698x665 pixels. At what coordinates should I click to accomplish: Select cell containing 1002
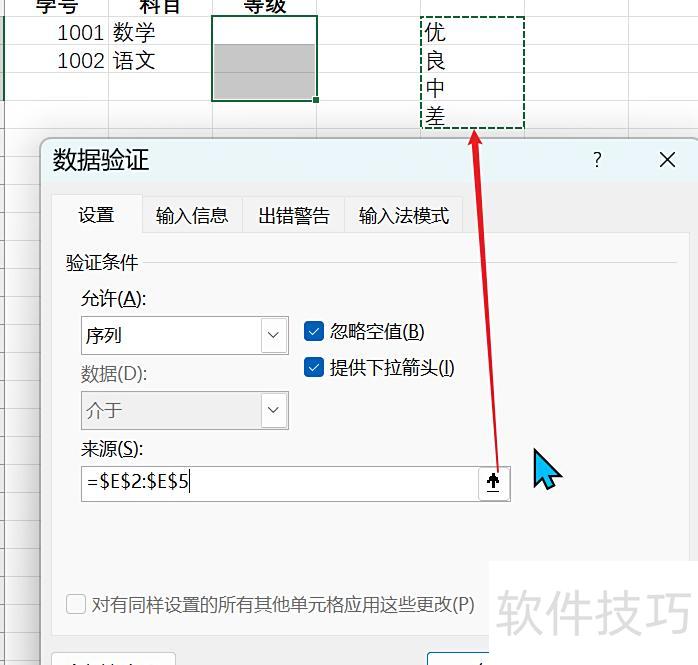[x=57, y=59]
